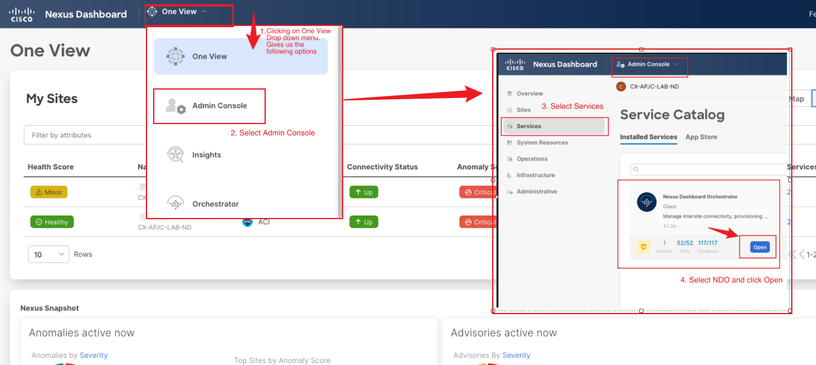Click the Connectivity Status column header
The width and height of the screenshot is (816, 365).
pos(382,167)
